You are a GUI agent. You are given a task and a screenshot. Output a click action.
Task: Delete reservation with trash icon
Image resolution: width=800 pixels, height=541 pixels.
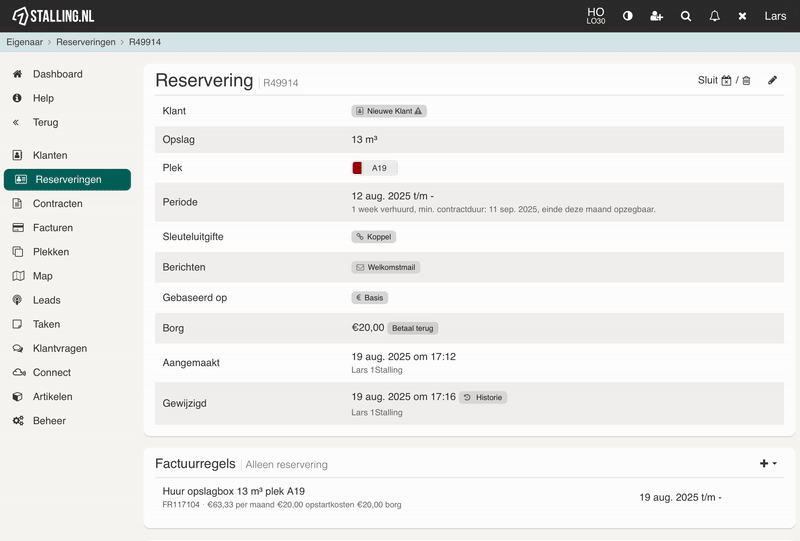coord(746,81)
